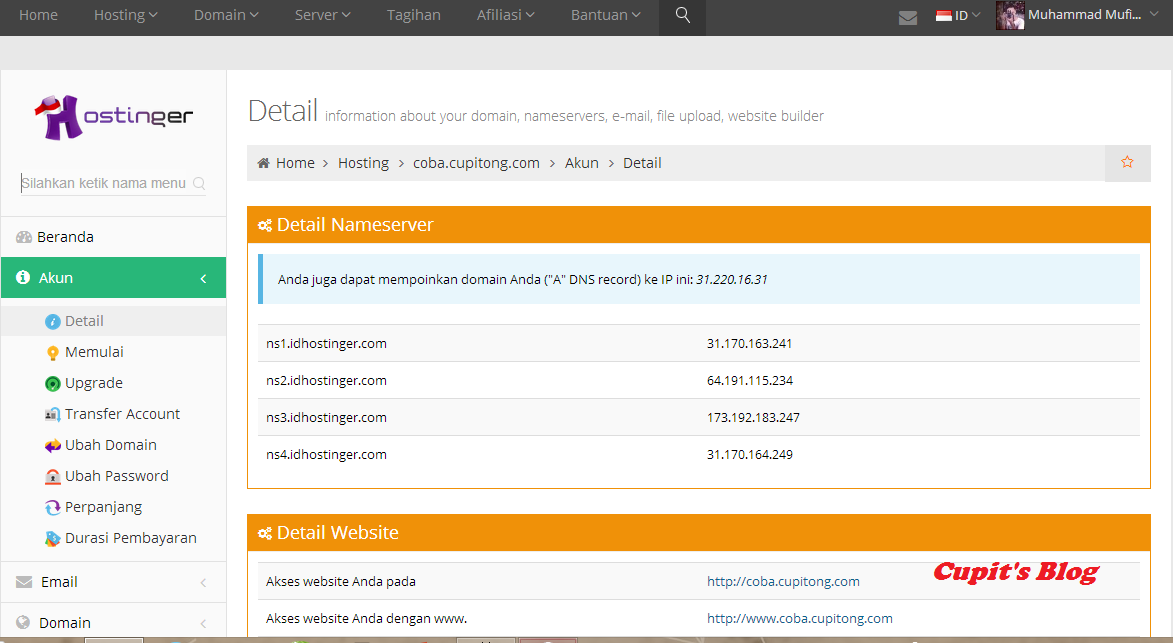Click the Beranda dashboard icon
The image size is (1173, 643).
coord(24,237)
